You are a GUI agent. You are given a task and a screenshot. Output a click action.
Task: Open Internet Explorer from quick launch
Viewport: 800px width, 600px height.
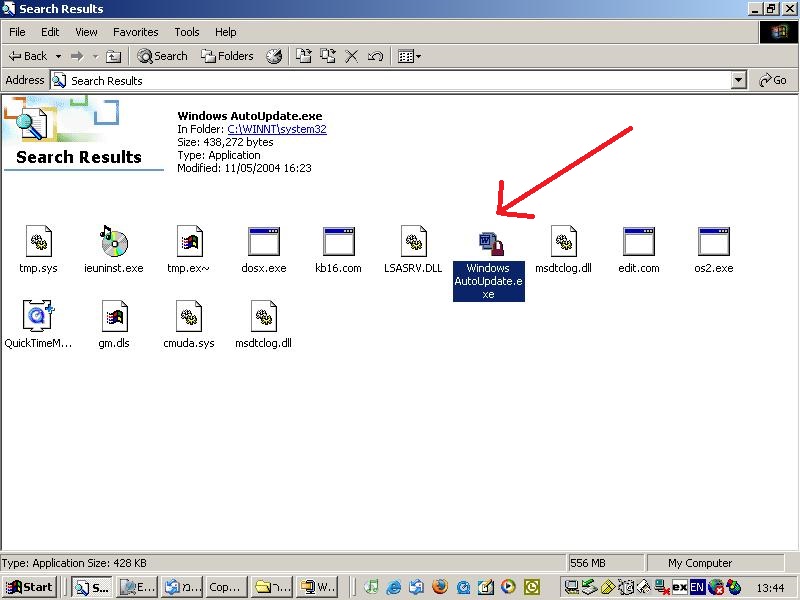pos(393,587)
